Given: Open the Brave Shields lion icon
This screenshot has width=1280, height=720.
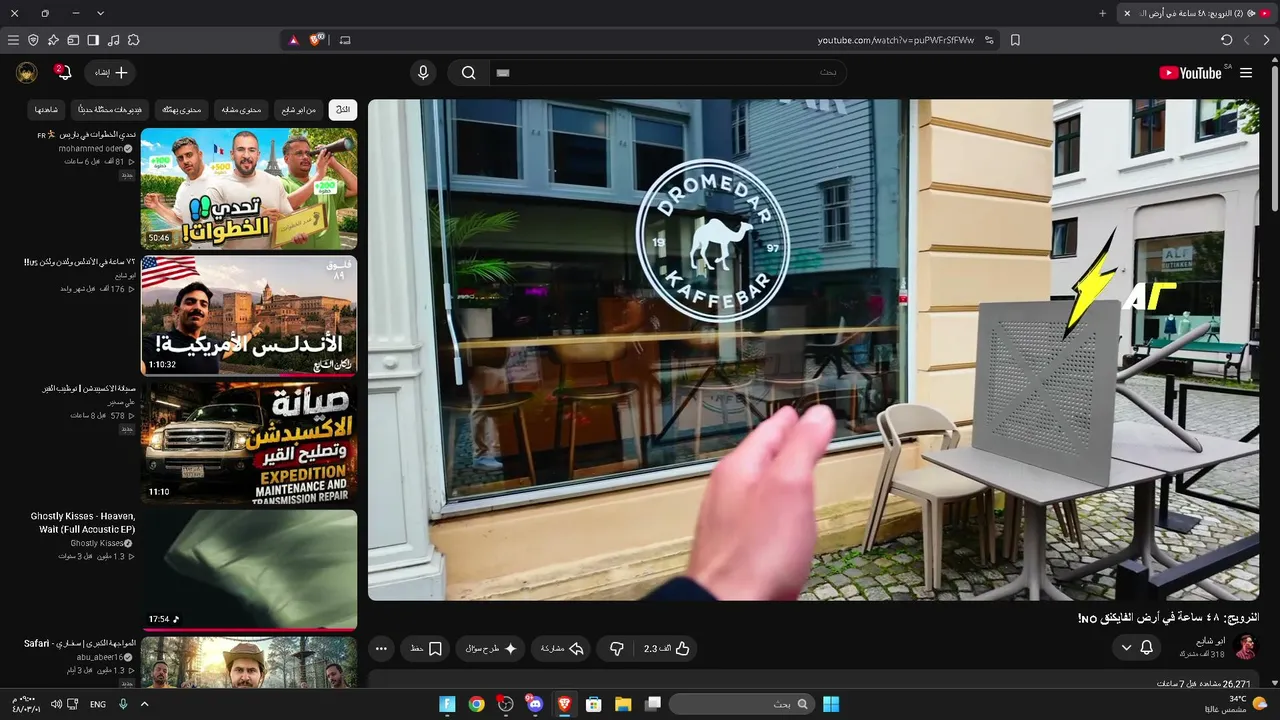Looking at the screenshot, I should tap(317, 40).
